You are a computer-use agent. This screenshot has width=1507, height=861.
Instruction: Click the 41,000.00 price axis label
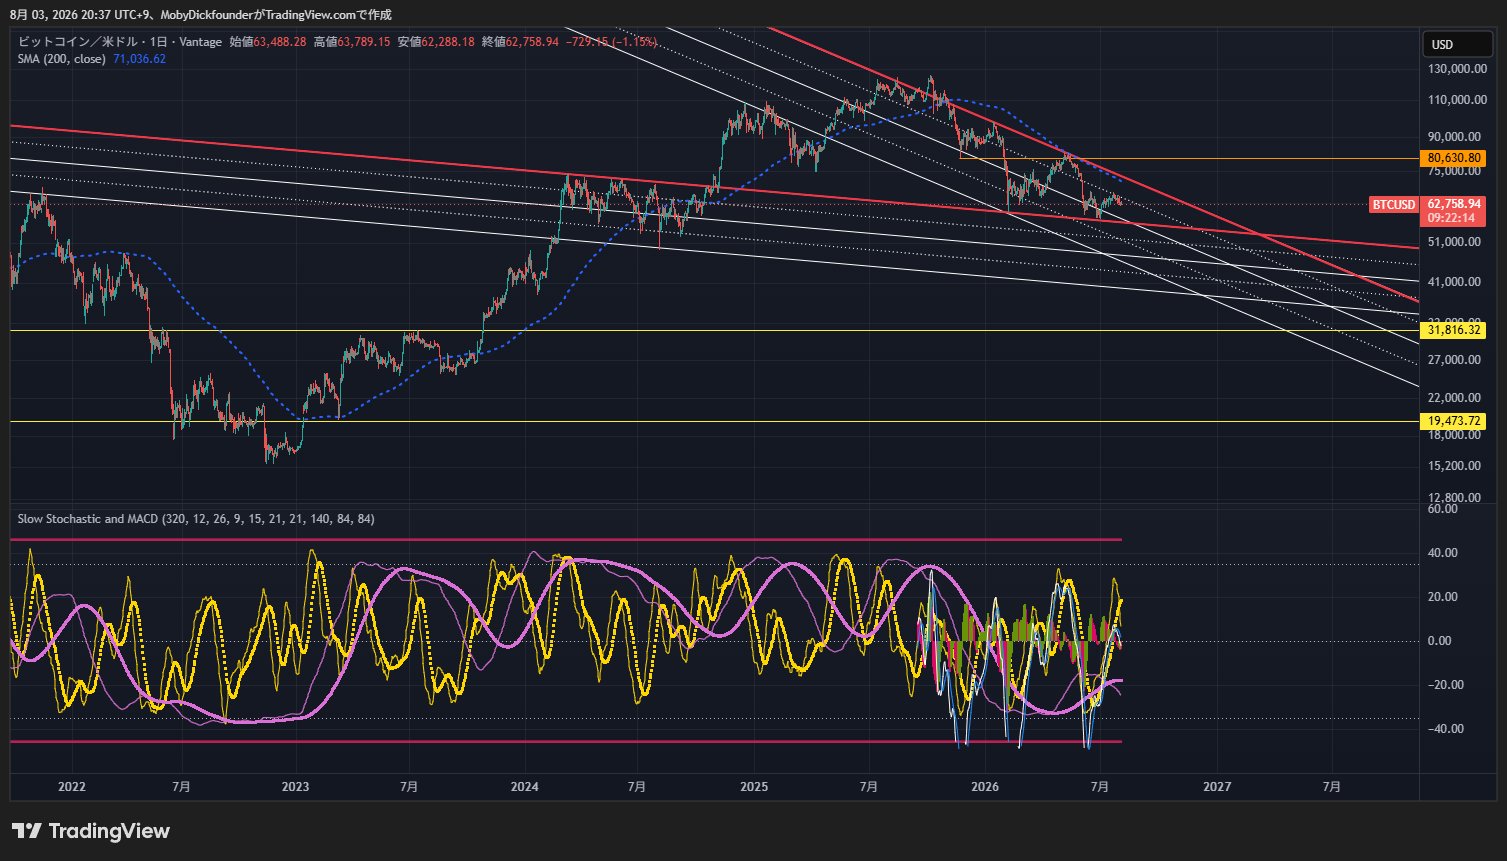[1455, 282]
